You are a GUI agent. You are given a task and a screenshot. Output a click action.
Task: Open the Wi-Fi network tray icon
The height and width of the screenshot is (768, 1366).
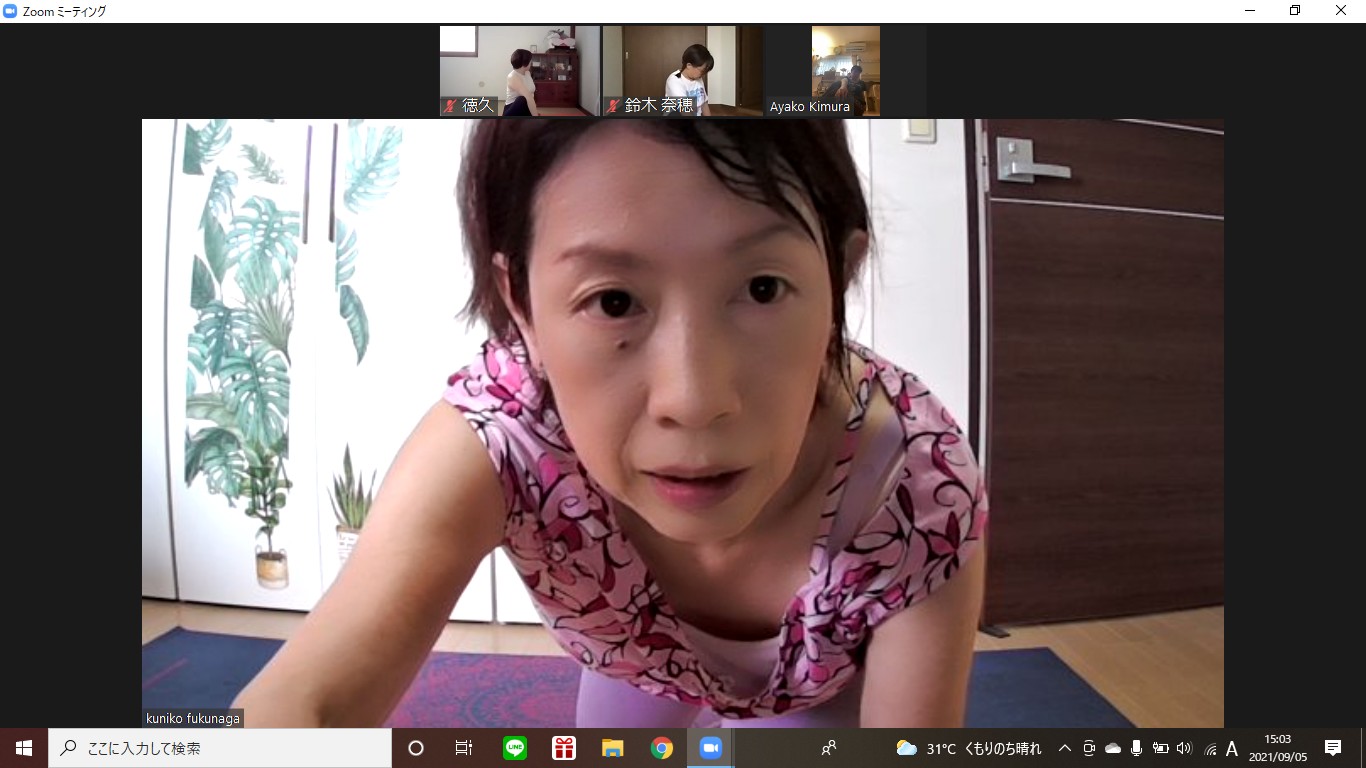[1210, 748]
